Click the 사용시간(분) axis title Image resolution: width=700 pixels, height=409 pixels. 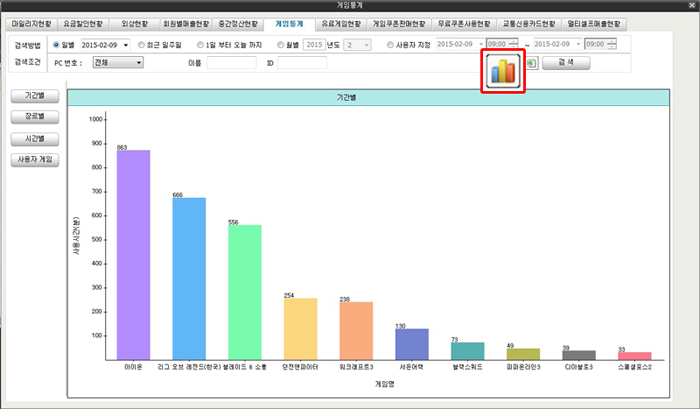76,236
